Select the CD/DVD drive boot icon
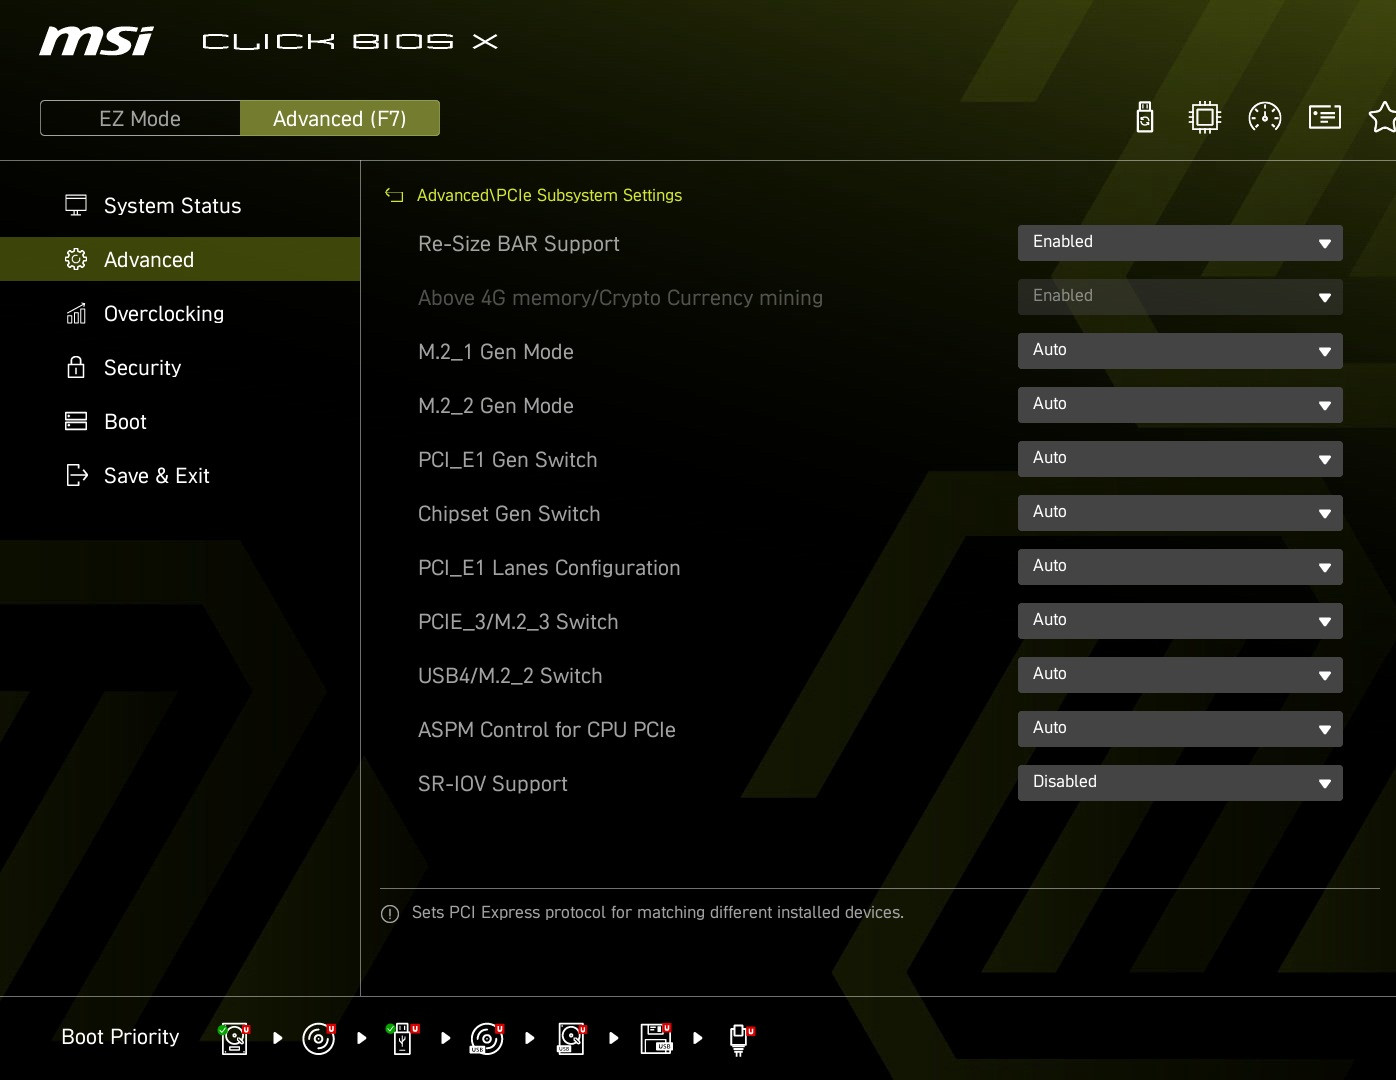This screenshot has height=1080, width=1396. [319, 1038]
